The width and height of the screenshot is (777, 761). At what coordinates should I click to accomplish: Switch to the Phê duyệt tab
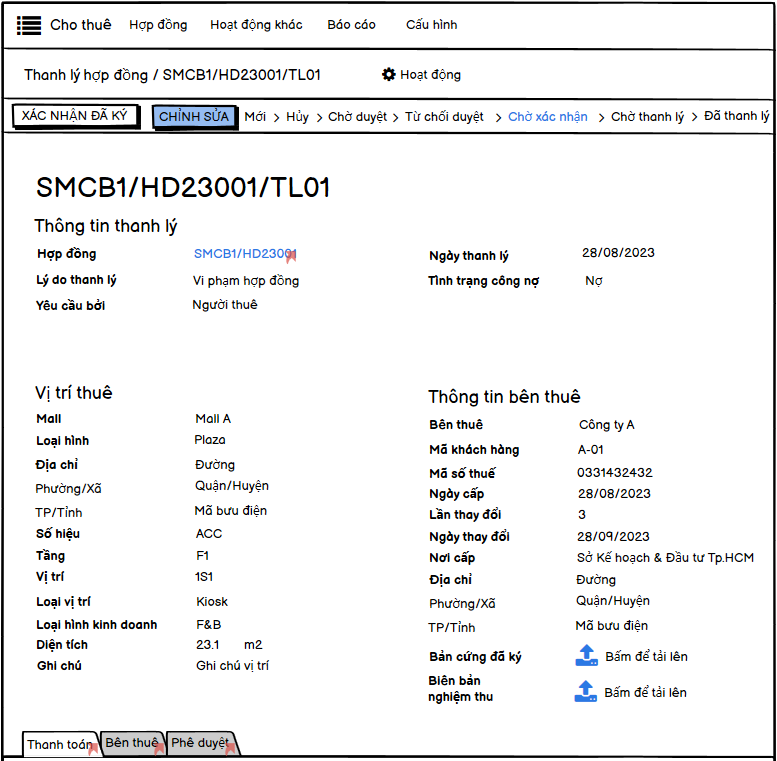click(x=201, y=743)
